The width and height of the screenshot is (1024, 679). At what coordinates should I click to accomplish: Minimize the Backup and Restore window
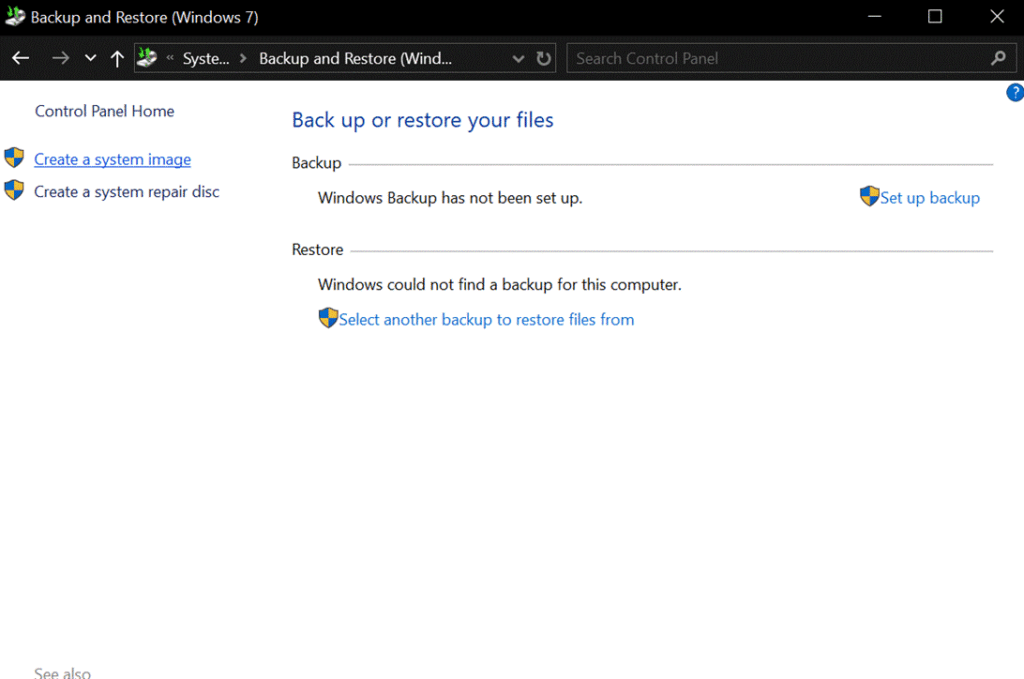874,16
